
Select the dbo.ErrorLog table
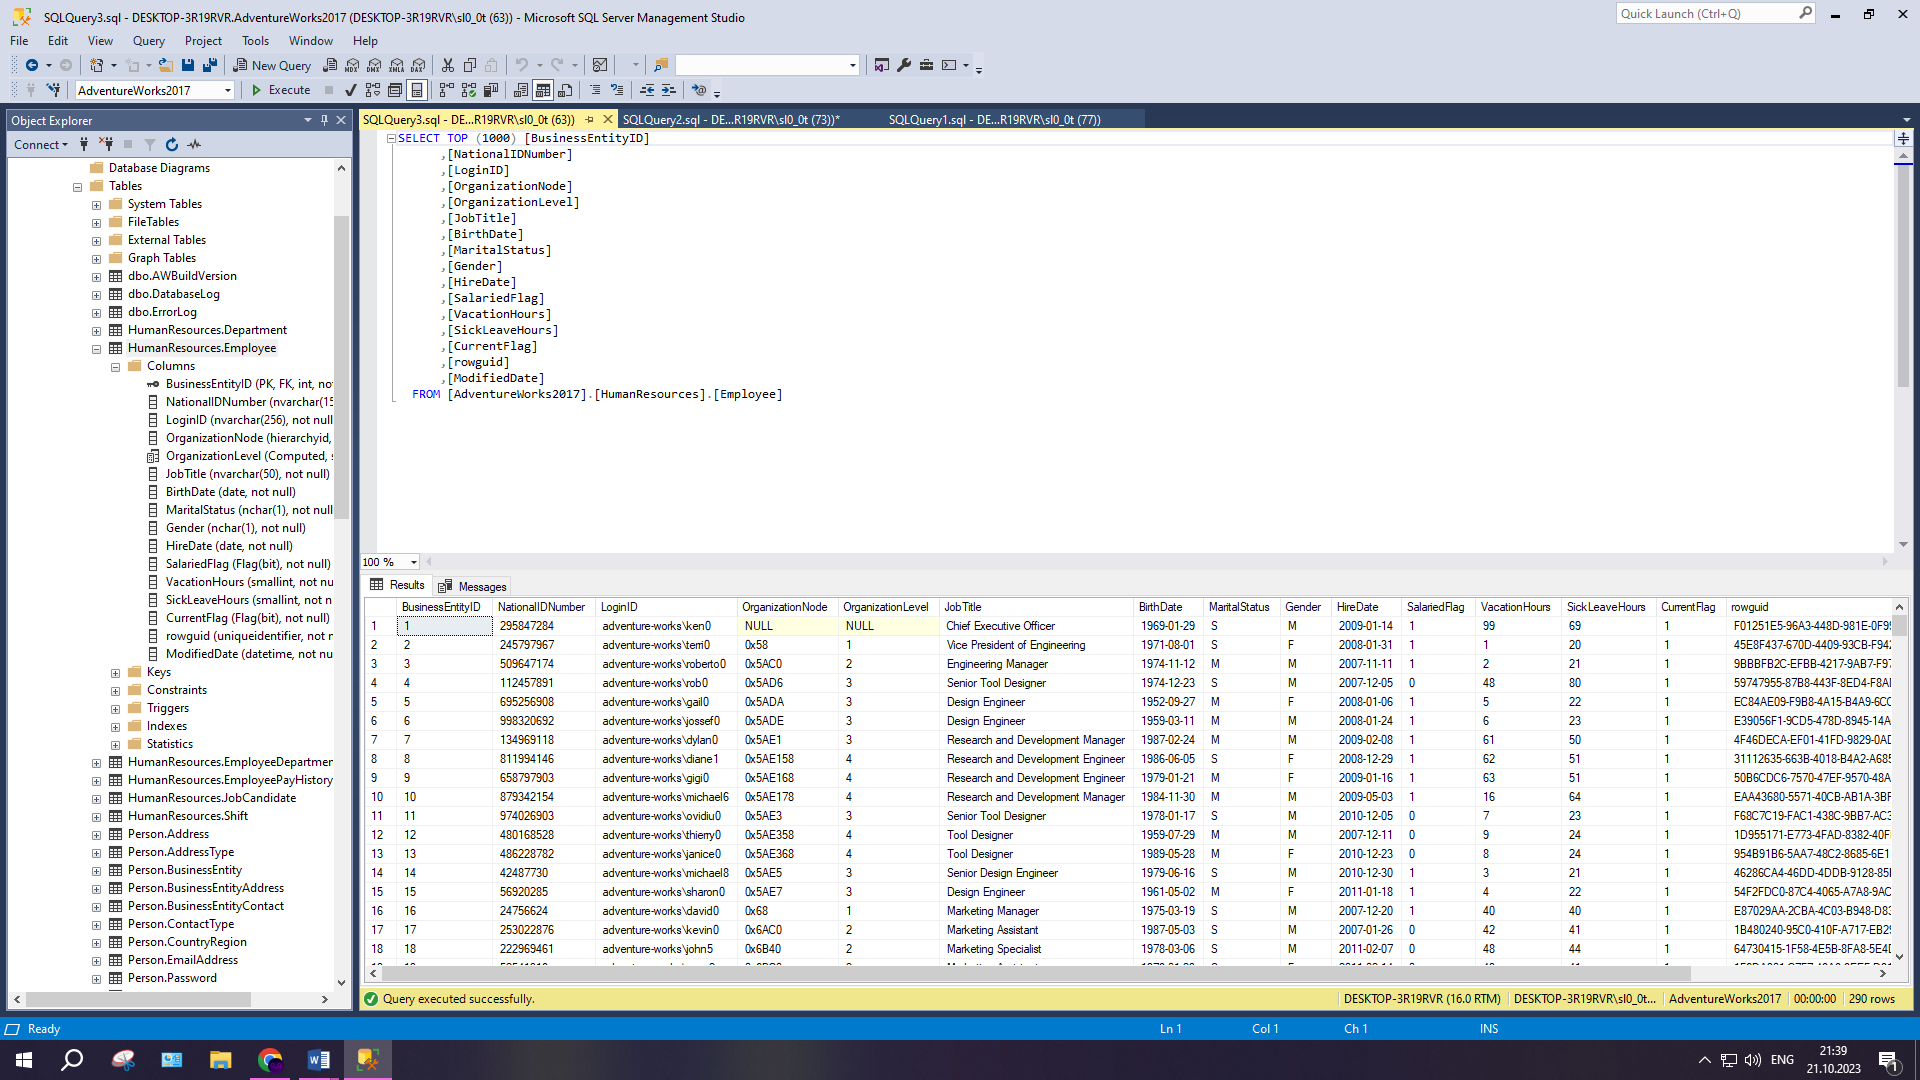point(162,312)
